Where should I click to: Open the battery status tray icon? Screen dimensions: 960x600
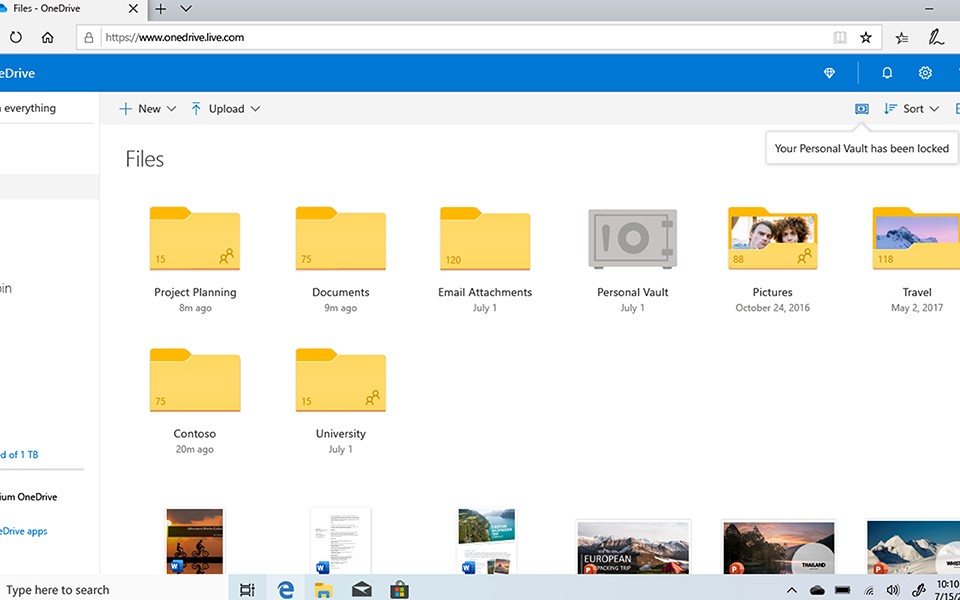click(x=842, y=590)
